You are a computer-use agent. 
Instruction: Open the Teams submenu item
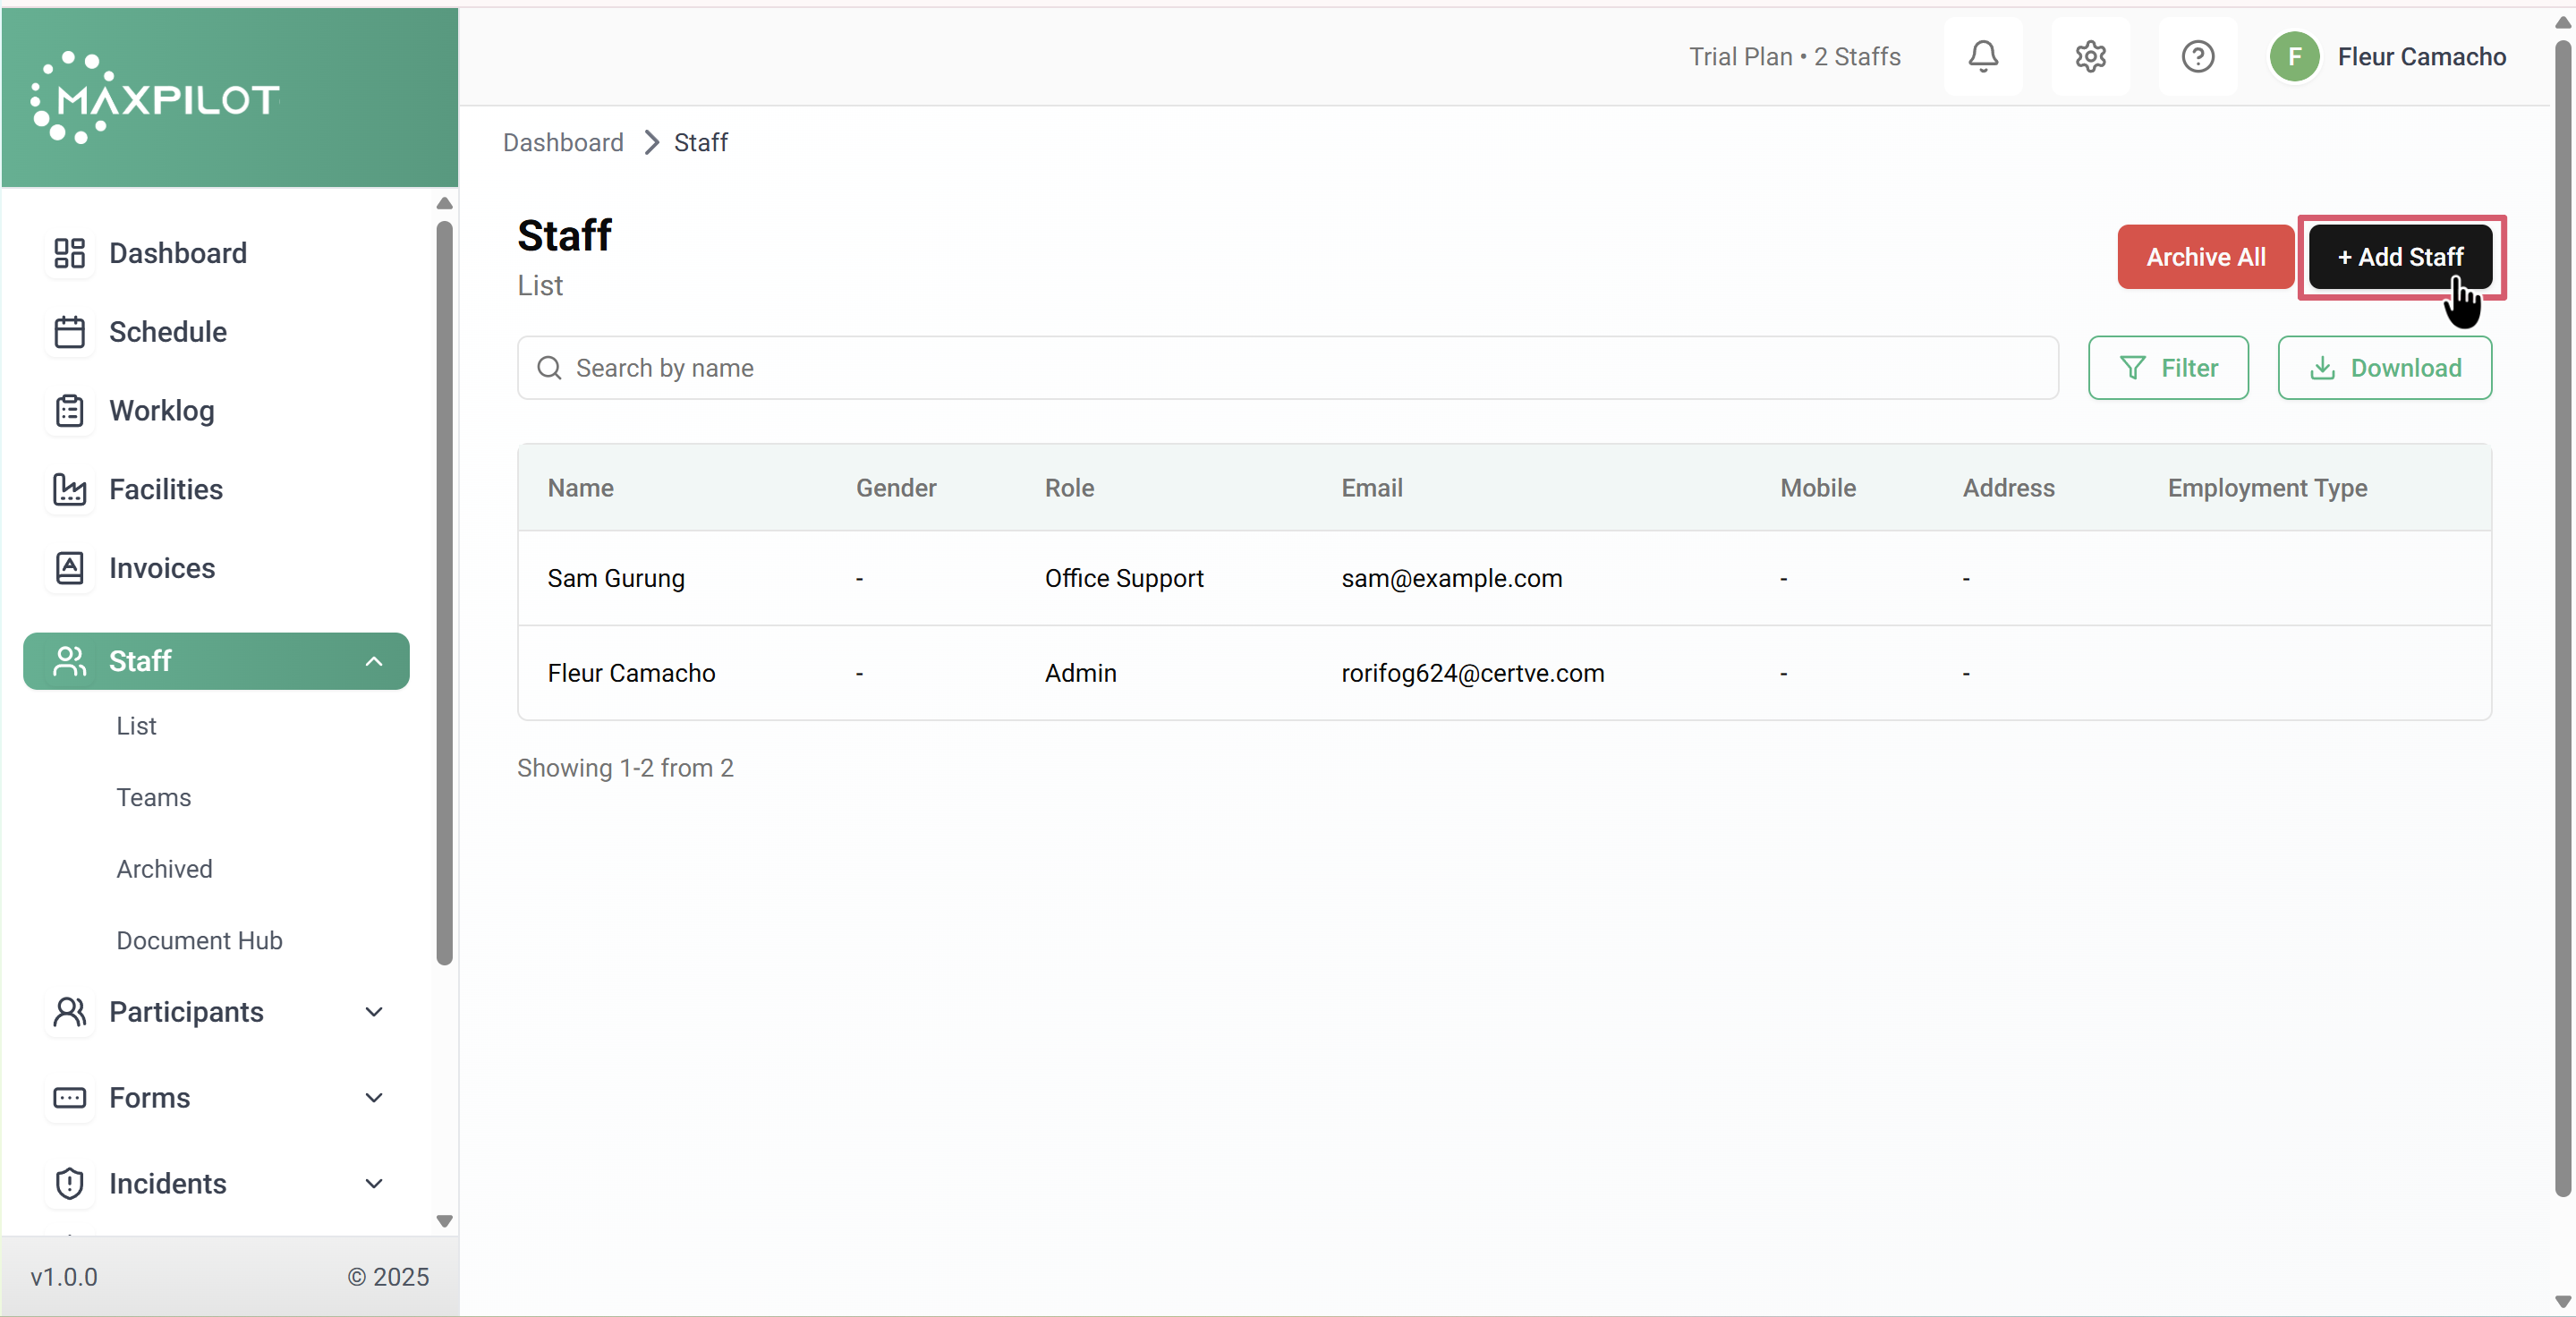(x=153, y=797)
